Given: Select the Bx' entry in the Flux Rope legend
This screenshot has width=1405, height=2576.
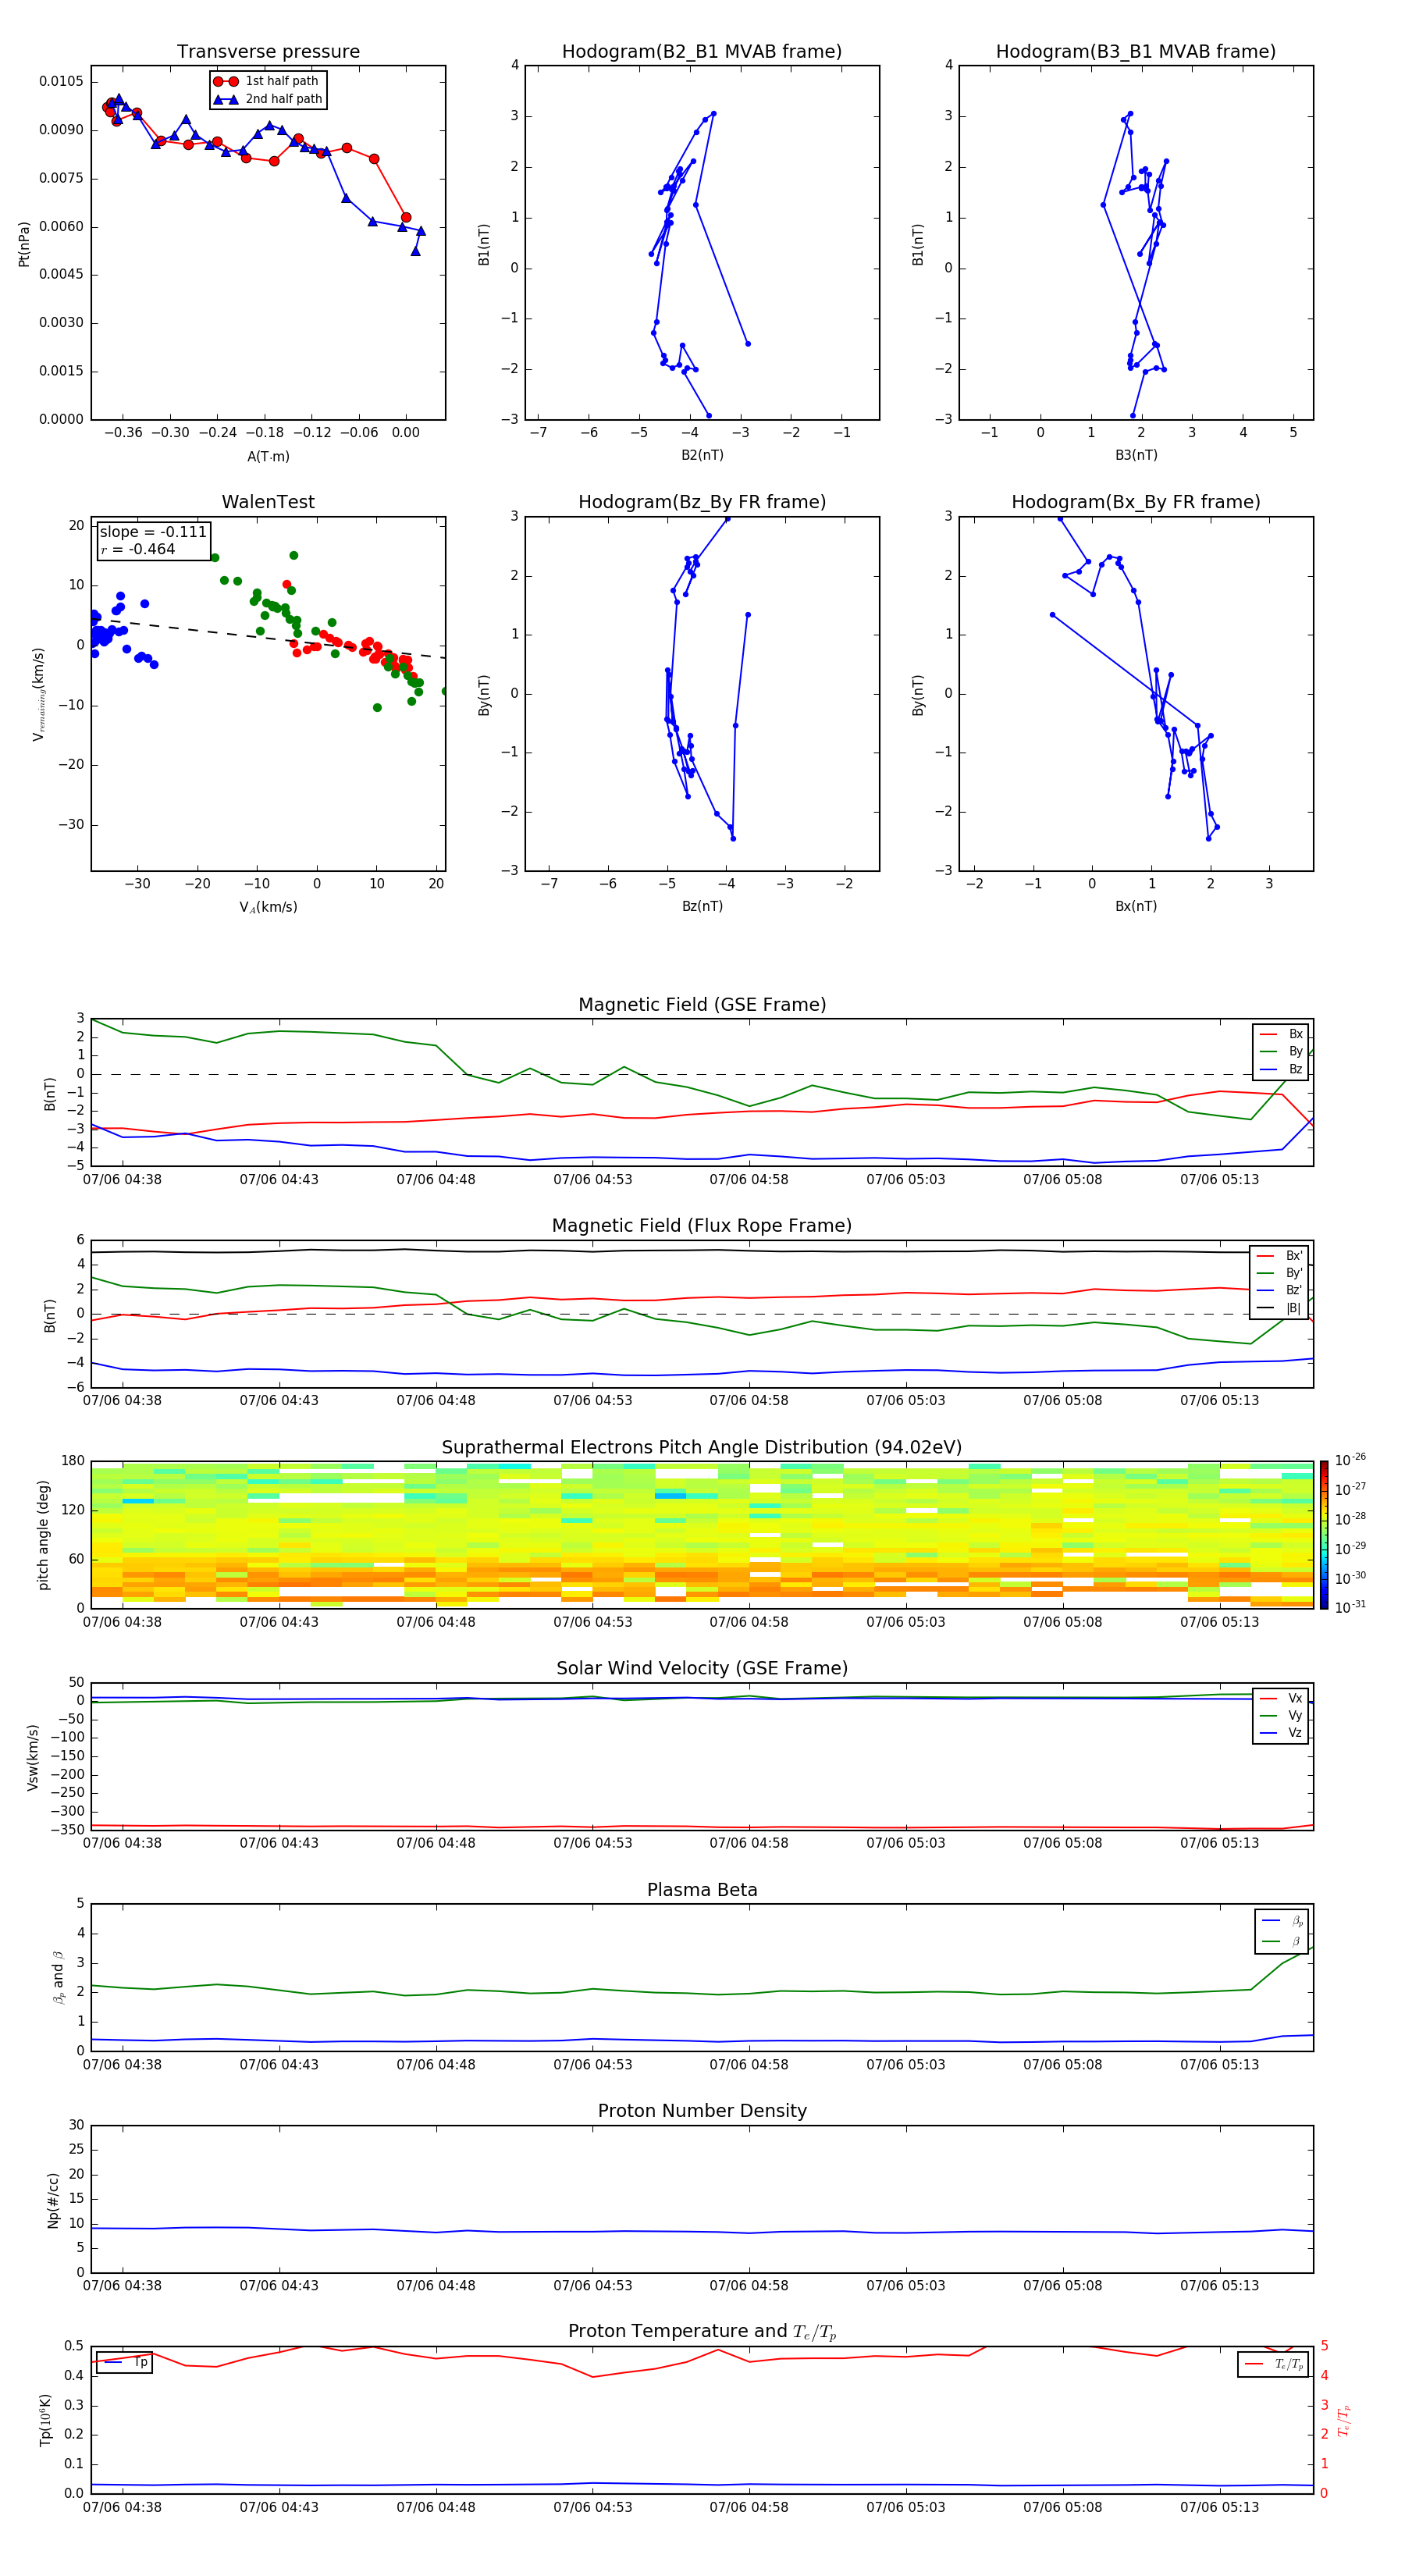Looking at the screenshot, I should tap(1280, 1256).
